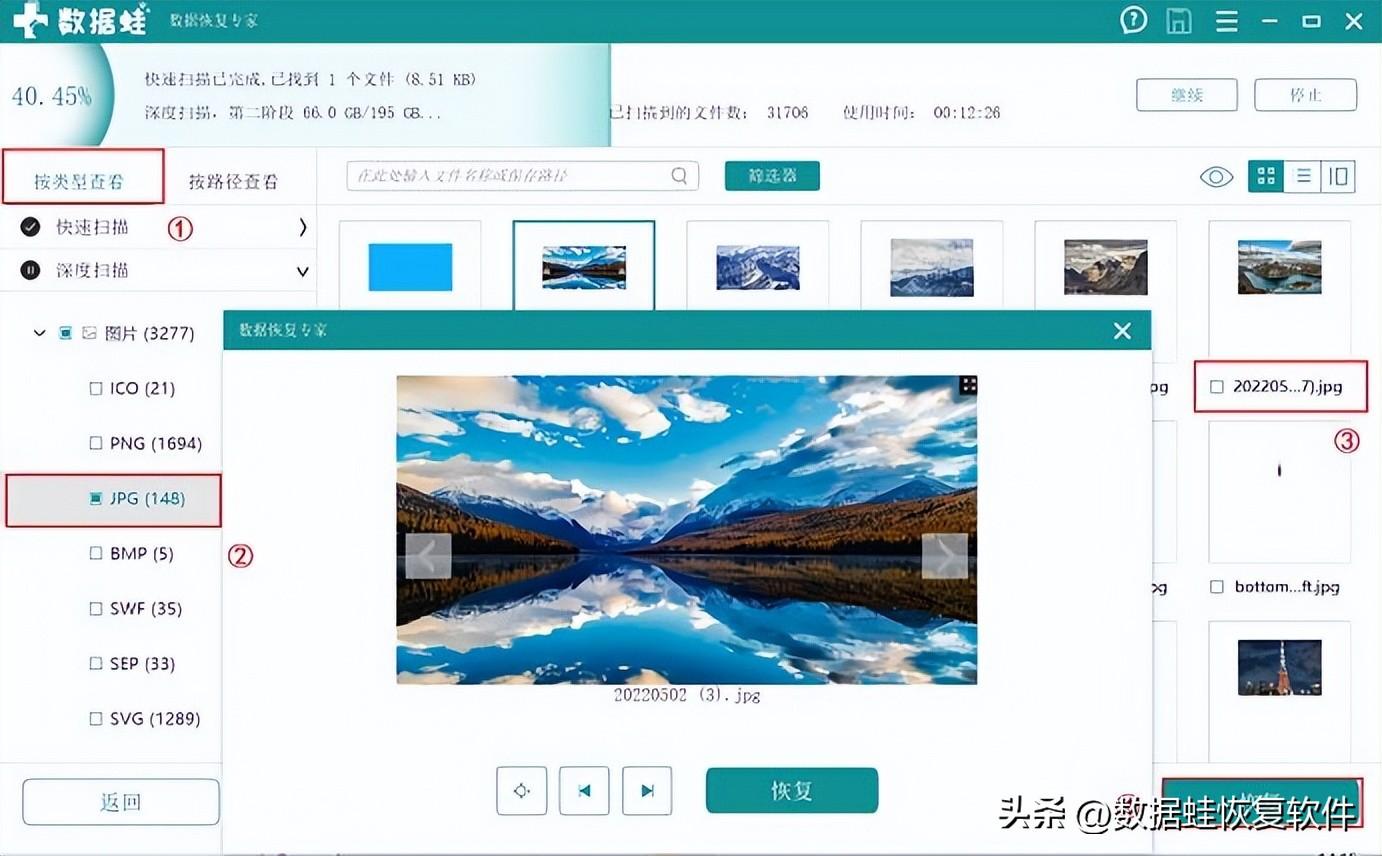Open the 筛选器 filter panel
Screen dimensions: 1382x856
(771, 175)
